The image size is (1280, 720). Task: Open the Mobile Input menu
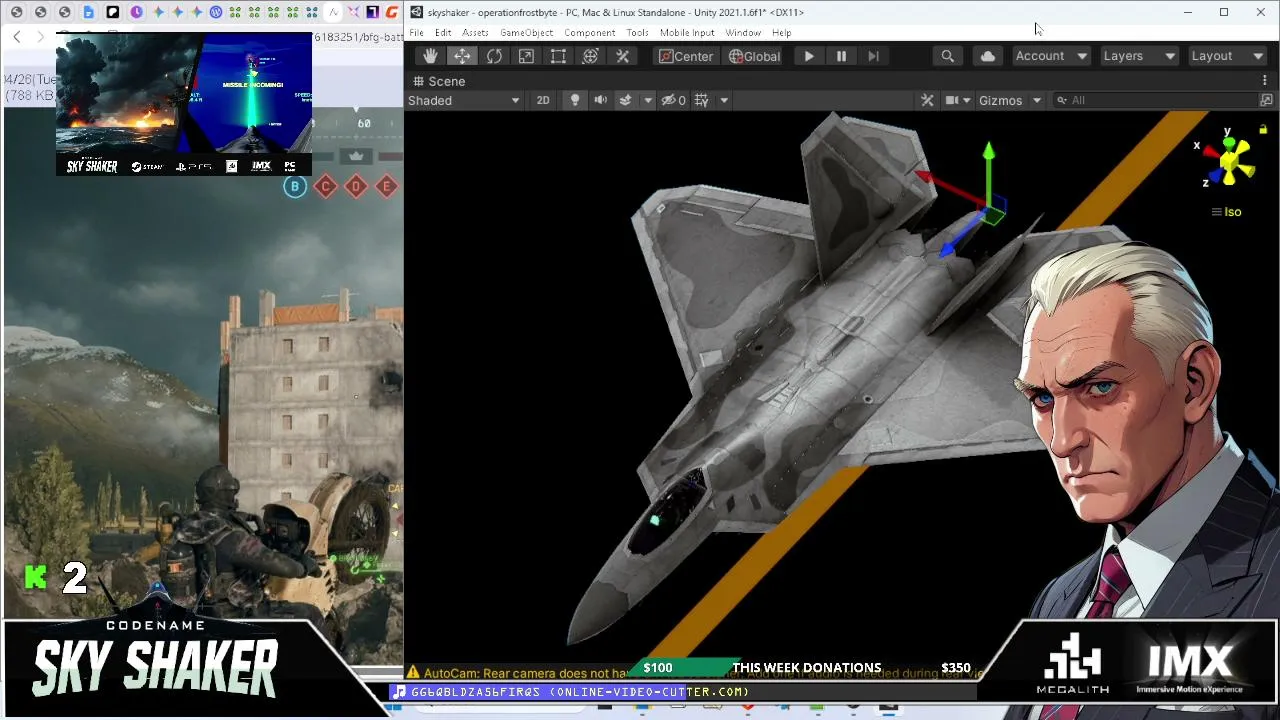[x=687, y=33]
